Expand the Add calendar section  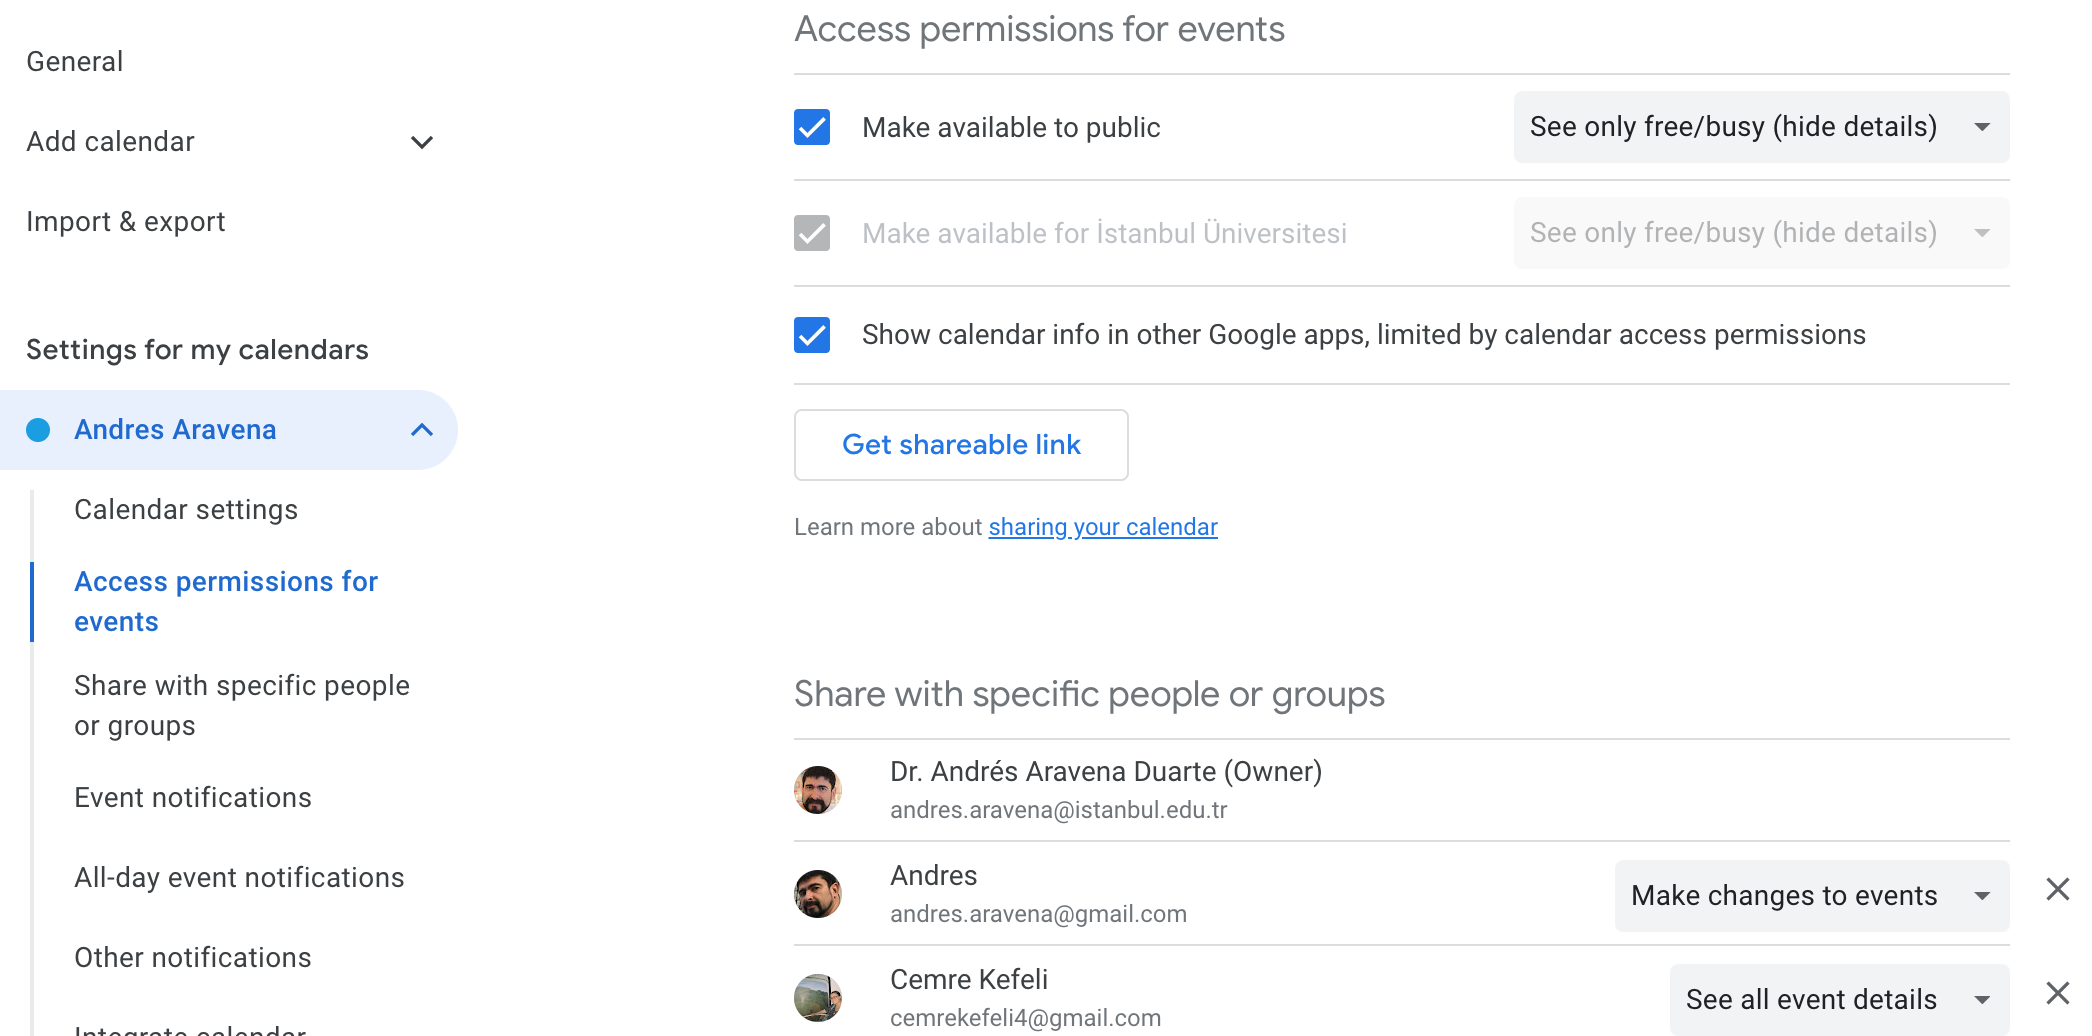(422, 142)
